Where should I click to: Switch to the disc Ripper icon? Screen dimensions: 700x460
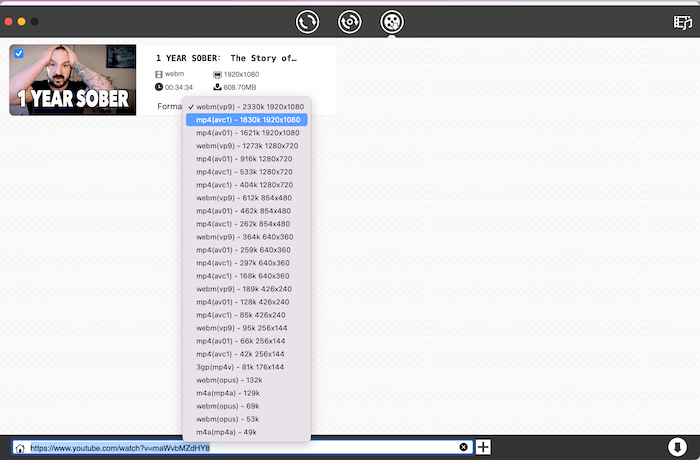[349, 21]
